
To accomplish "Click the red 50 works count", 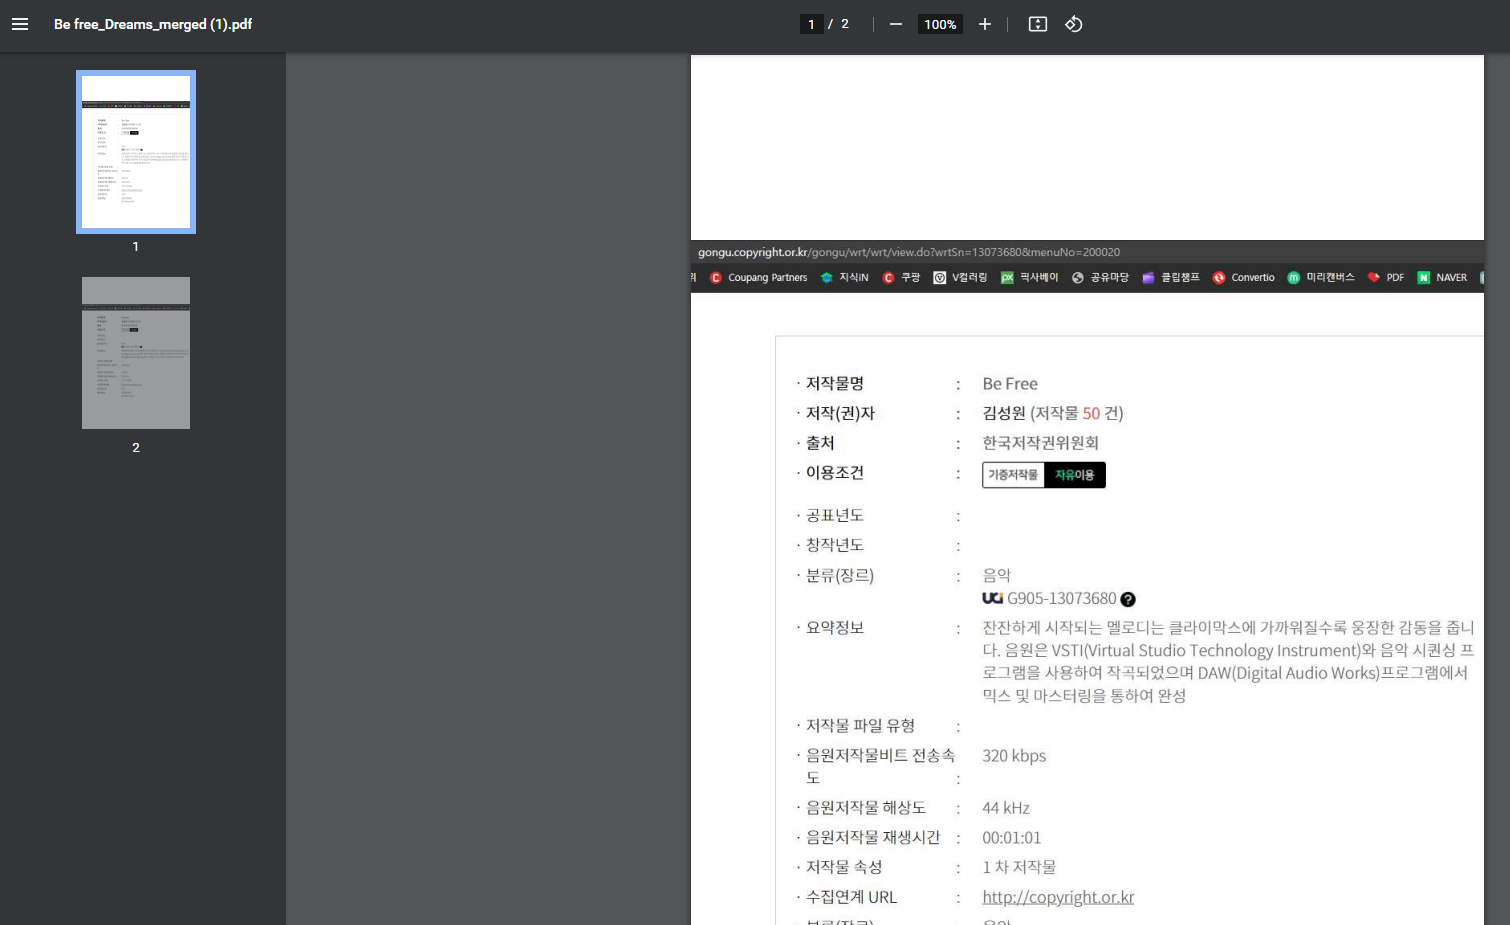I will (x=1091, y=413).
